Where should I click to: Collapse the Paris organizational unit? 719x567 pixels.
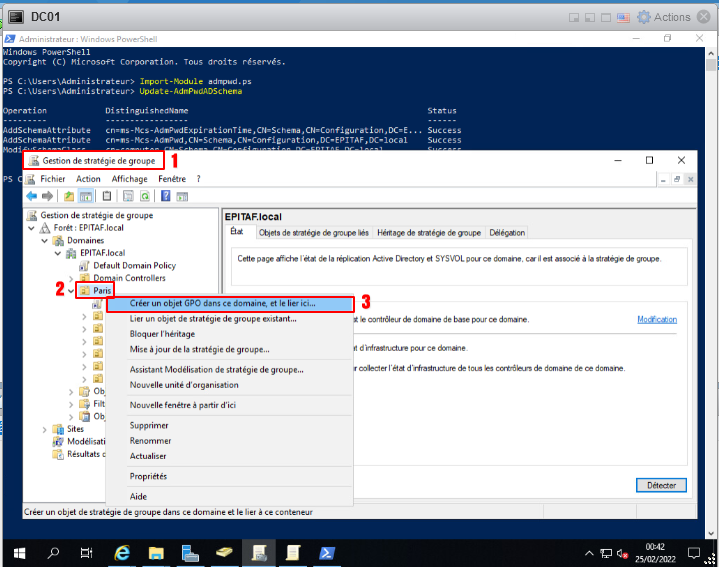click(71, 291)
